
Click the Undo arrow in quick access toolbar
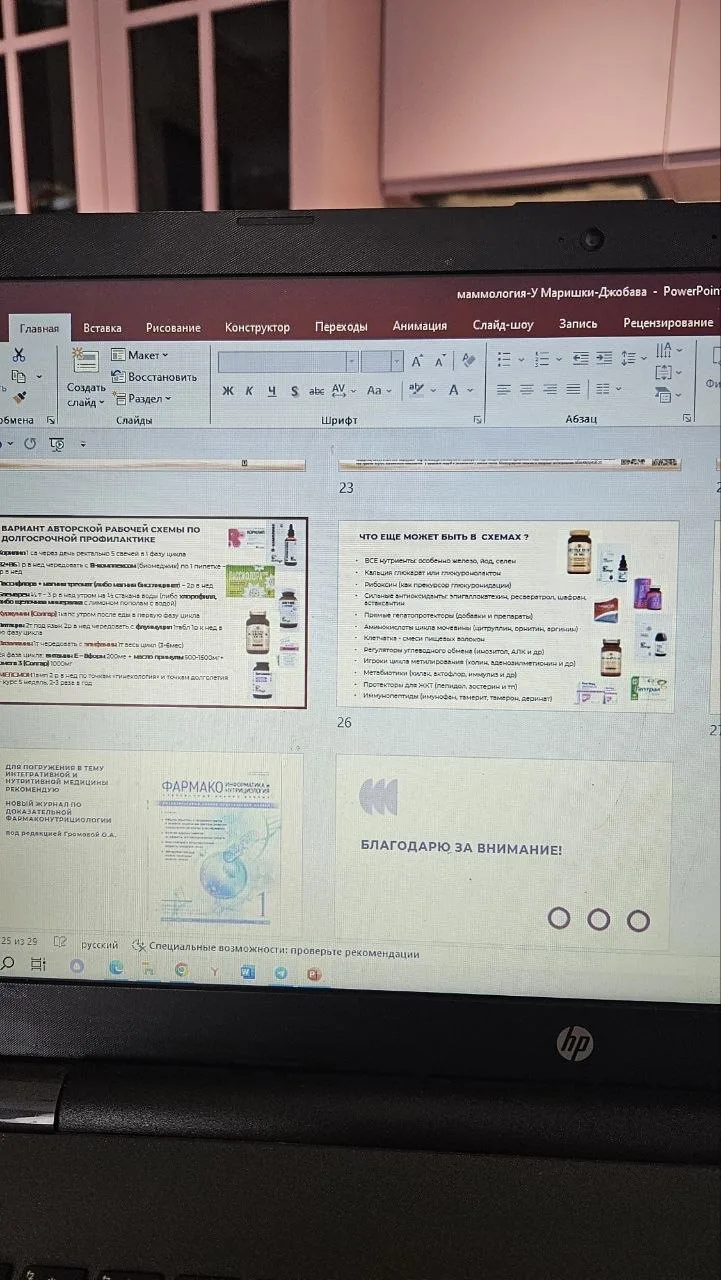click(29, 443)
